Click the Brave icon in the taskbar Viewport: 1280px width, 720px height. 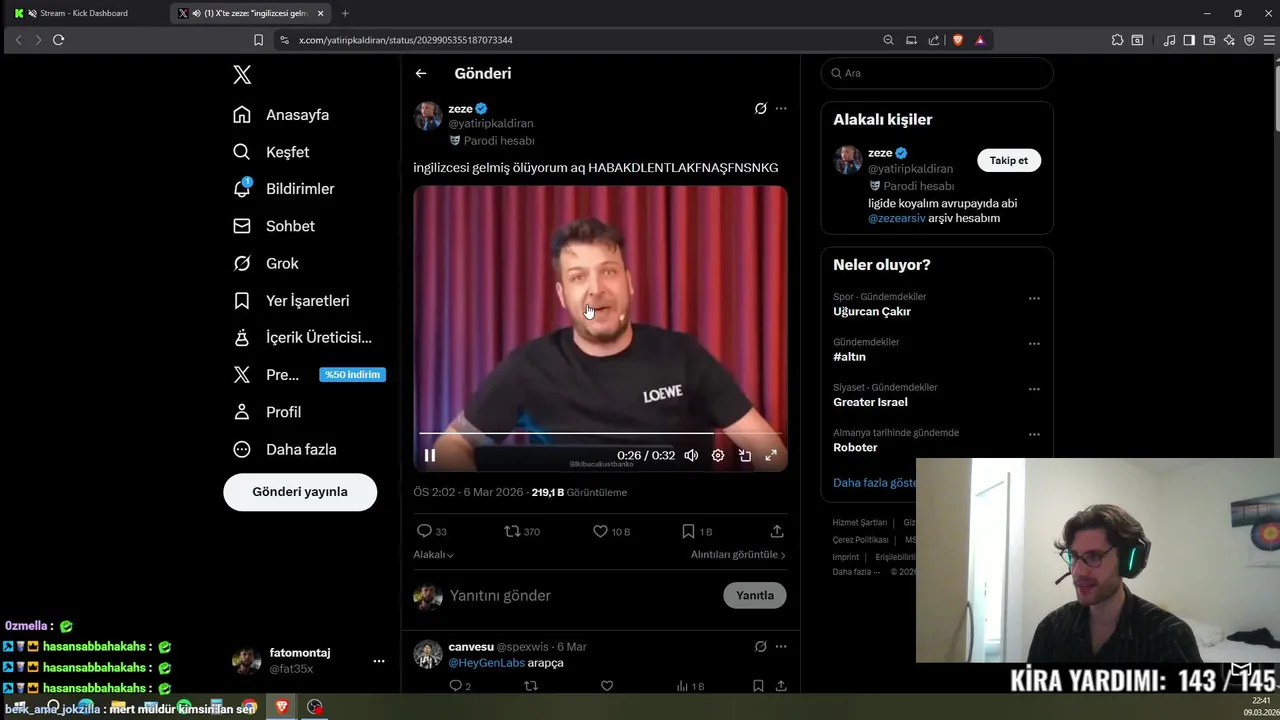coord(282,707)
